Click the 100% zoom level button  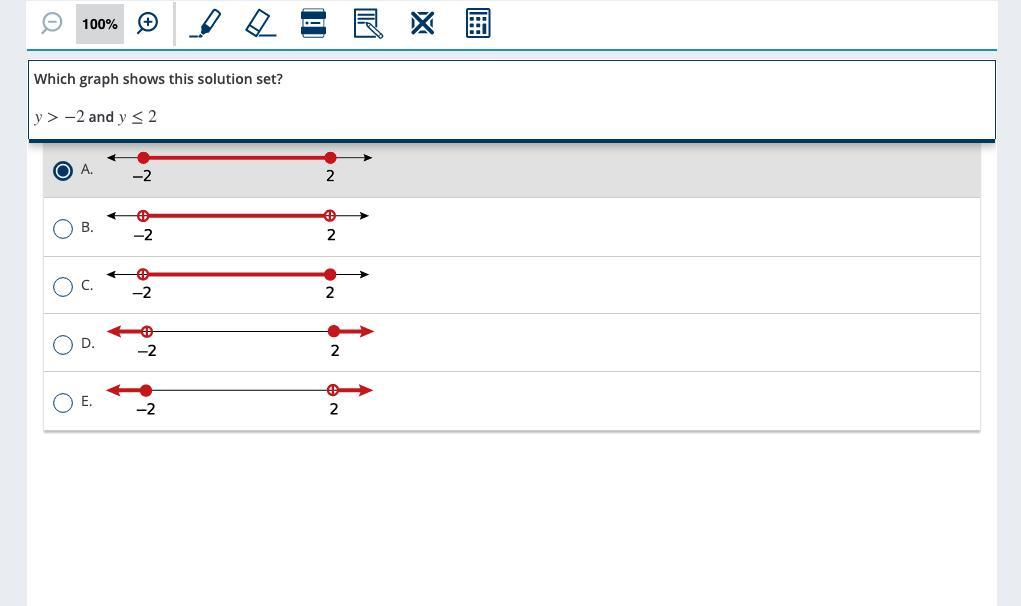(x=100, y=23)
